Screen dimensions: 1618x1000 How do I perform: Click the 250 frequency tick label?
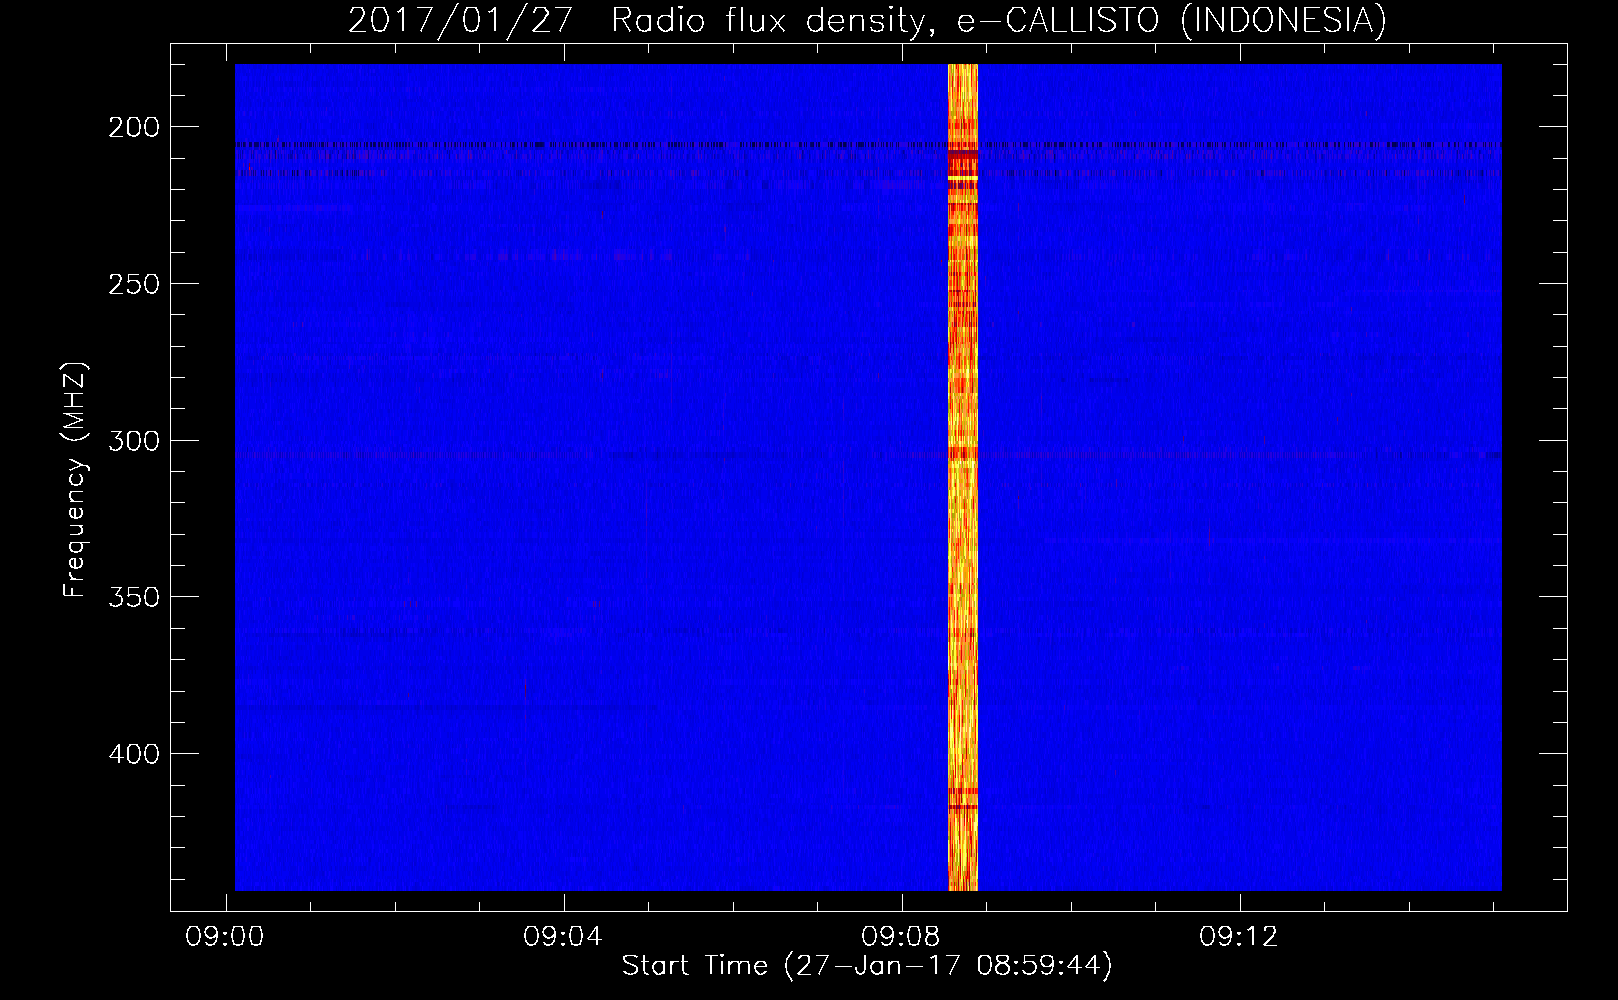click(133, 284)
